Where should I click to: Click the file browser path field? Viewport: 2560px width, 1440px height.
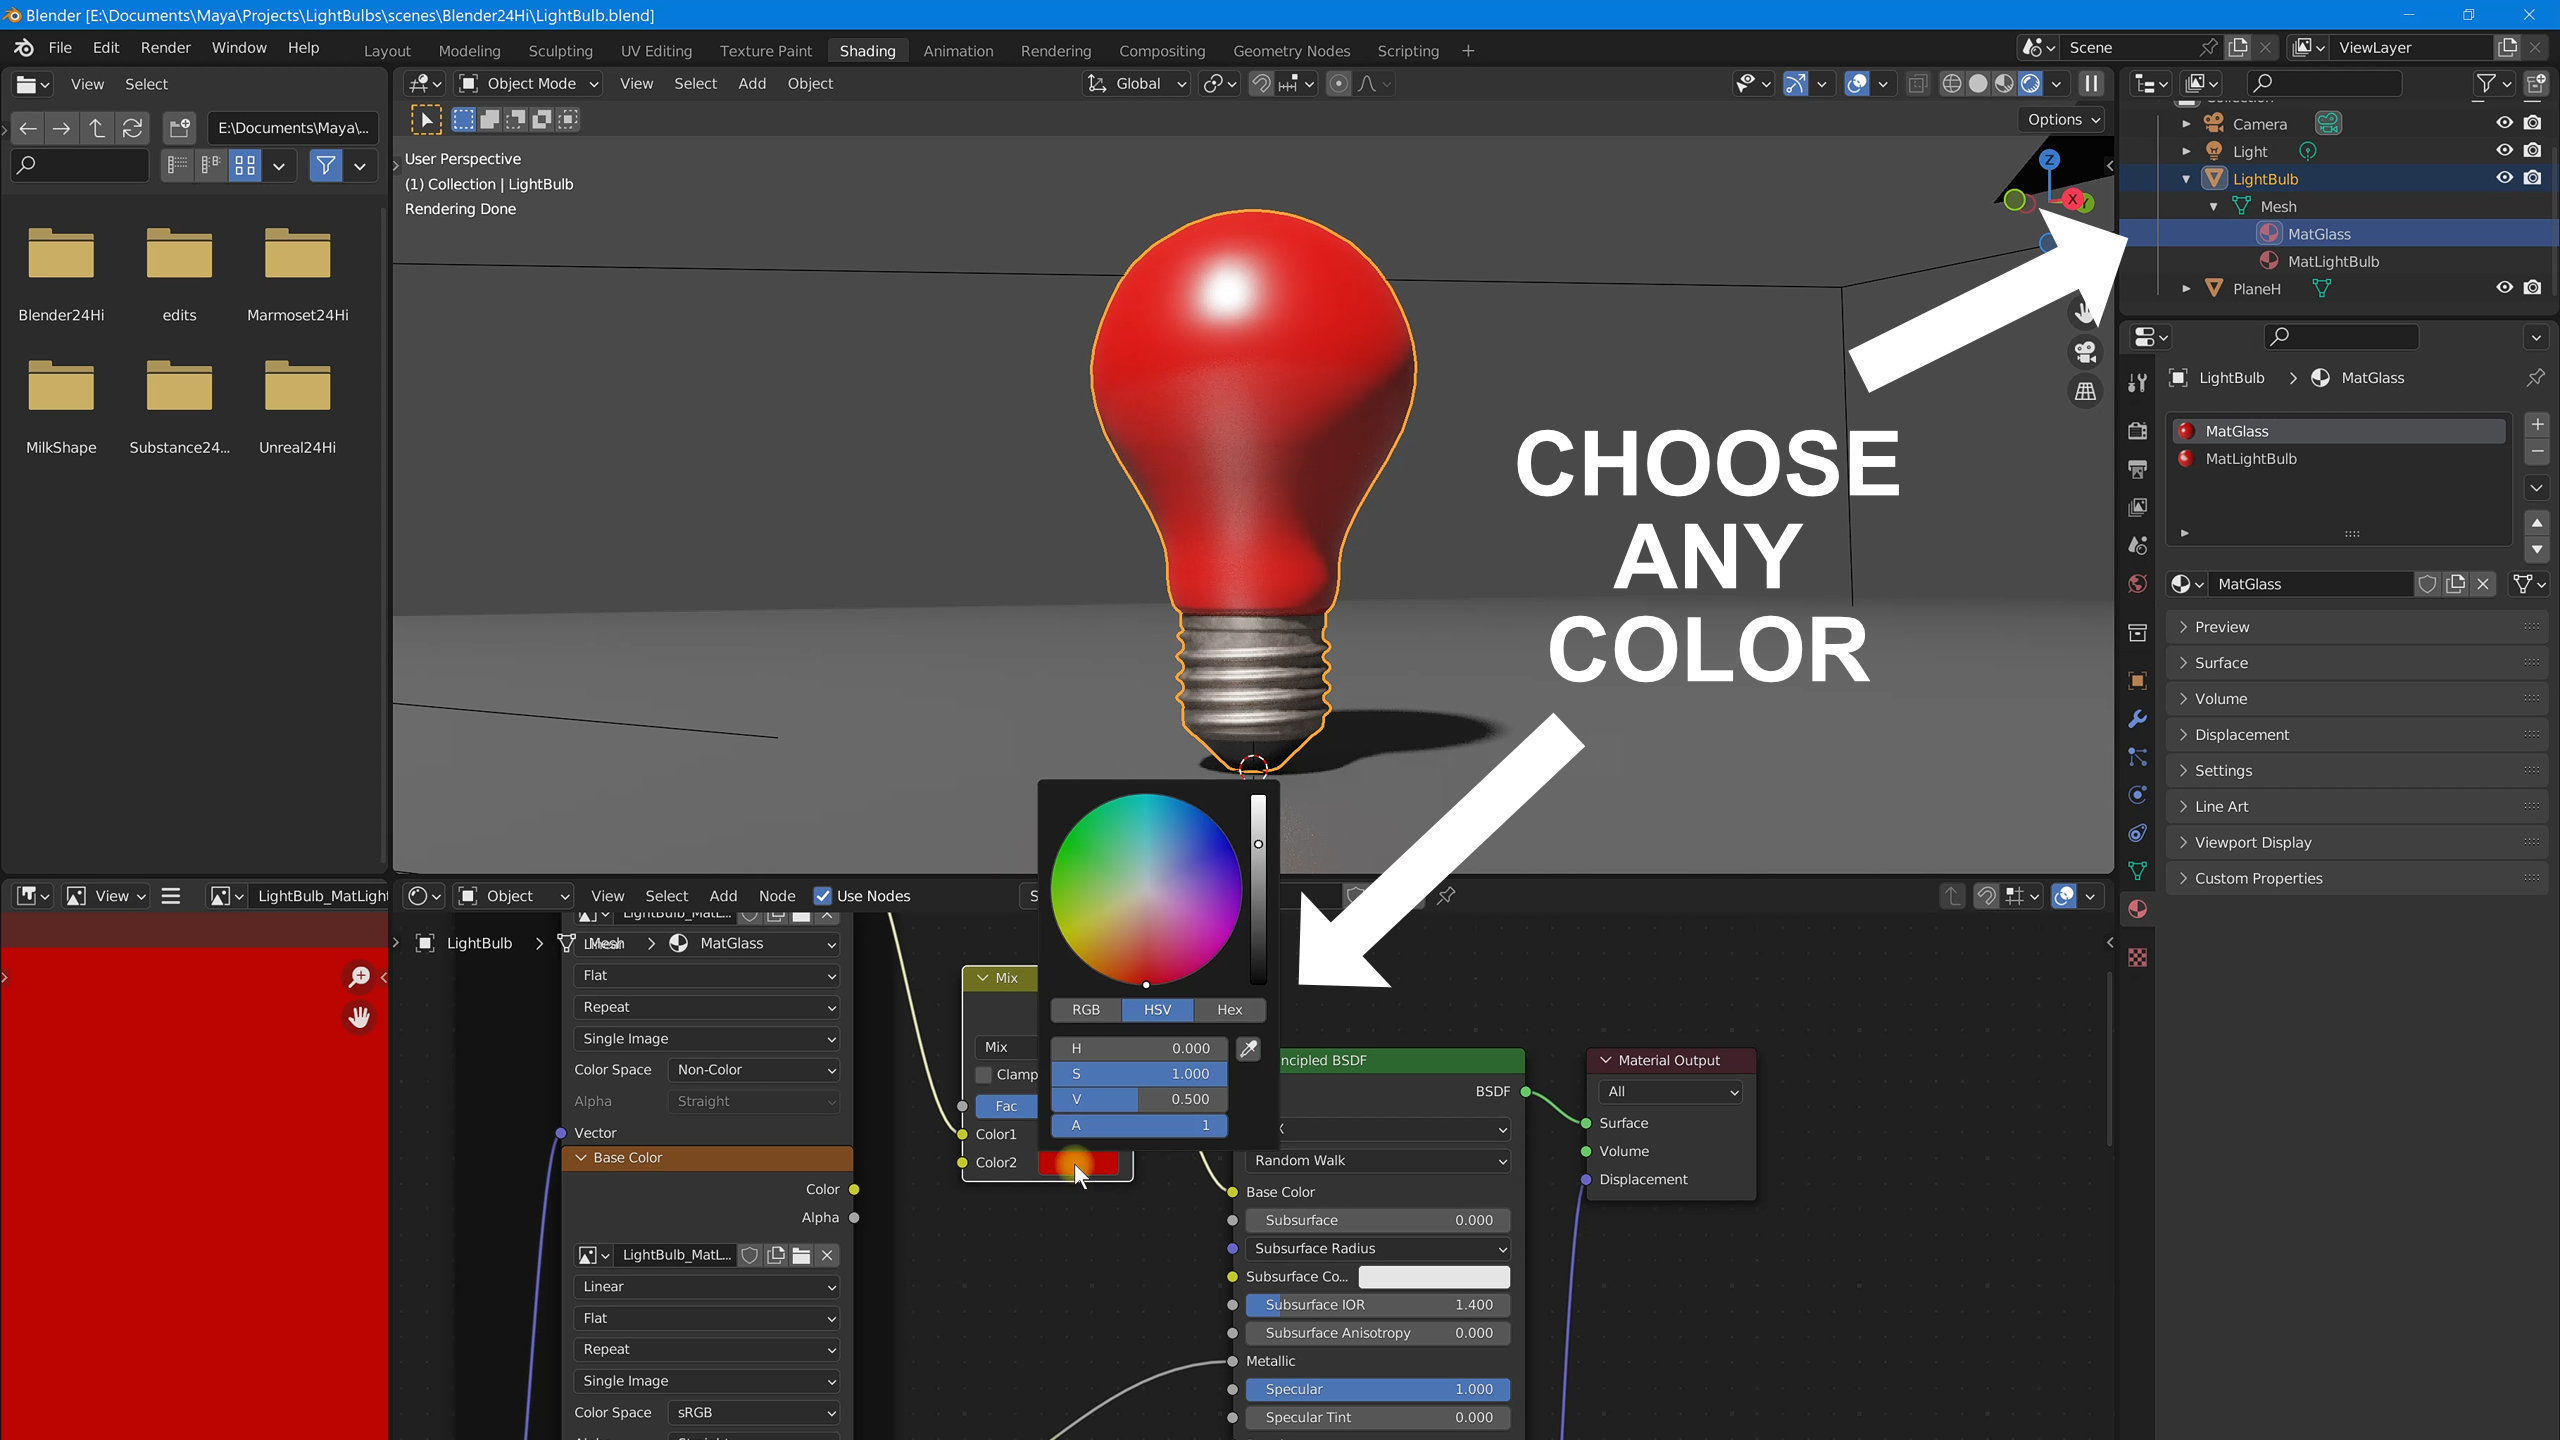click(x=293, y=128)
